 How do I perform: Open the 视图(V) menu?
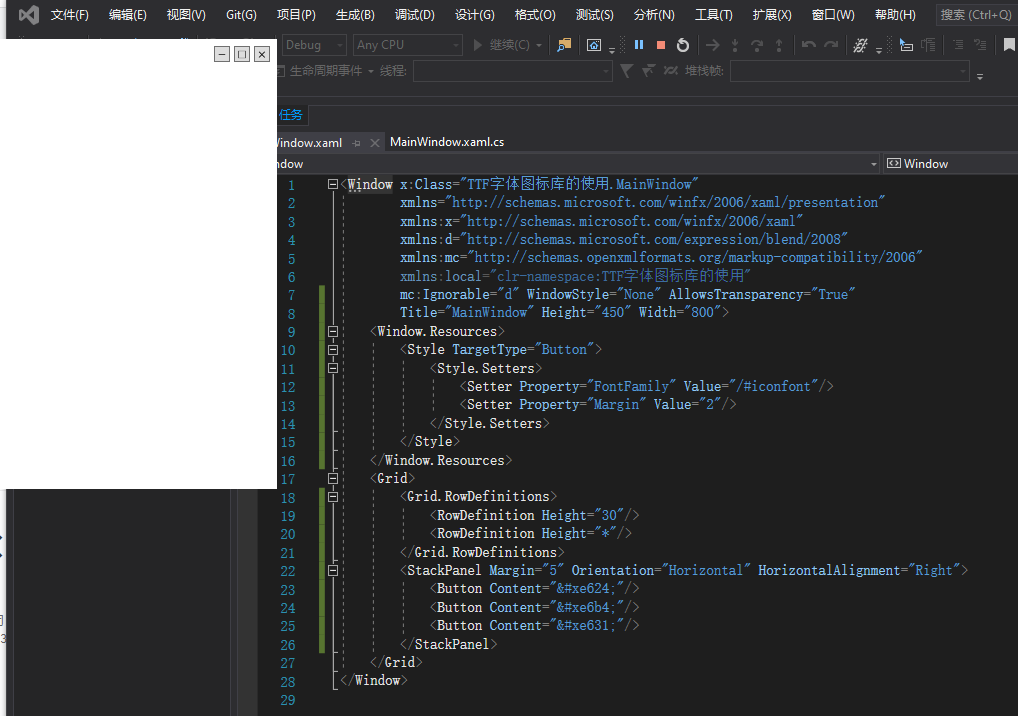point(186,15)
